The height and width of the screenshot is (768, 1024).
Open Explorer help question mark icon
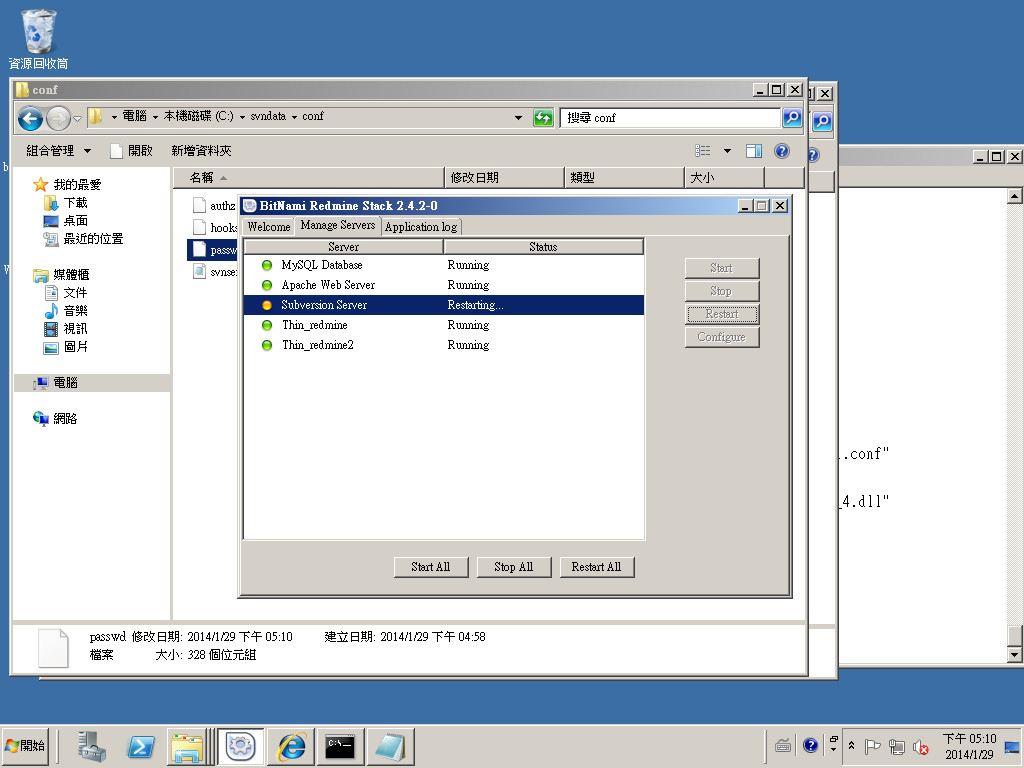point(782,151)
